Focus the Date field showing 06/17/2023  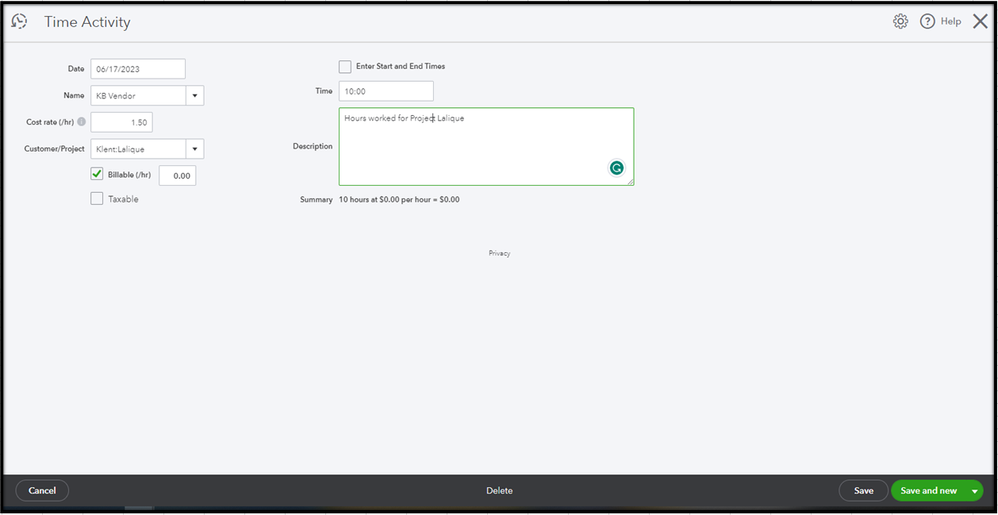point(138,69)
